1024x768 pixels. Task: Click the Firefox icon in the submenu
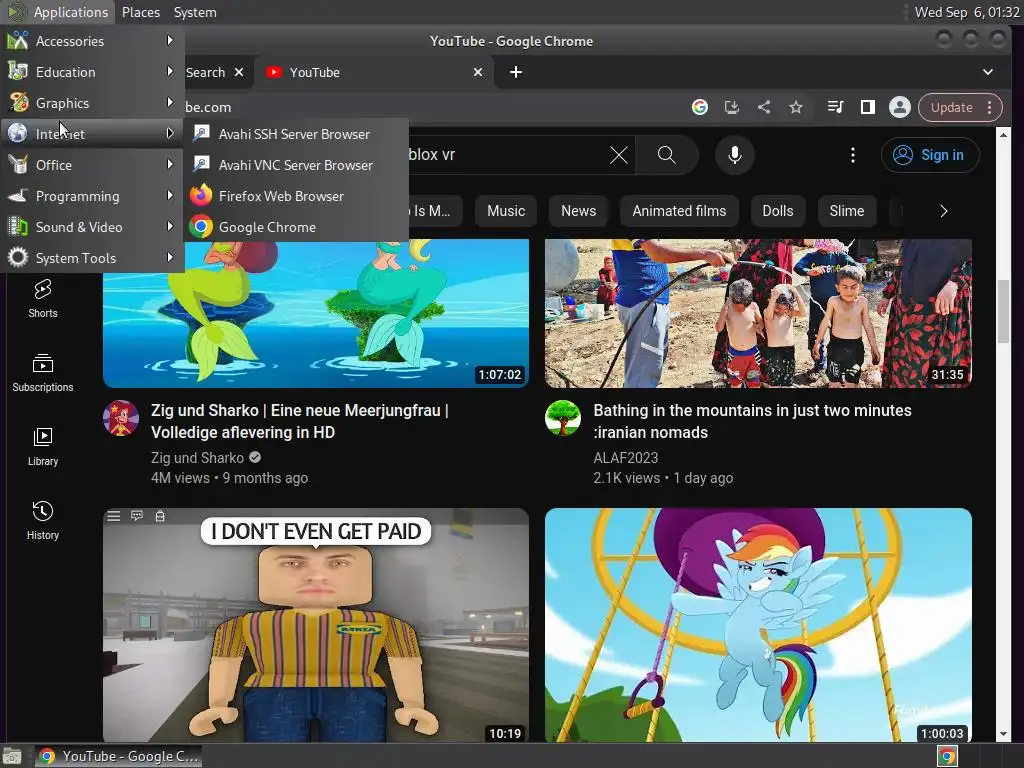pos(201,195)
